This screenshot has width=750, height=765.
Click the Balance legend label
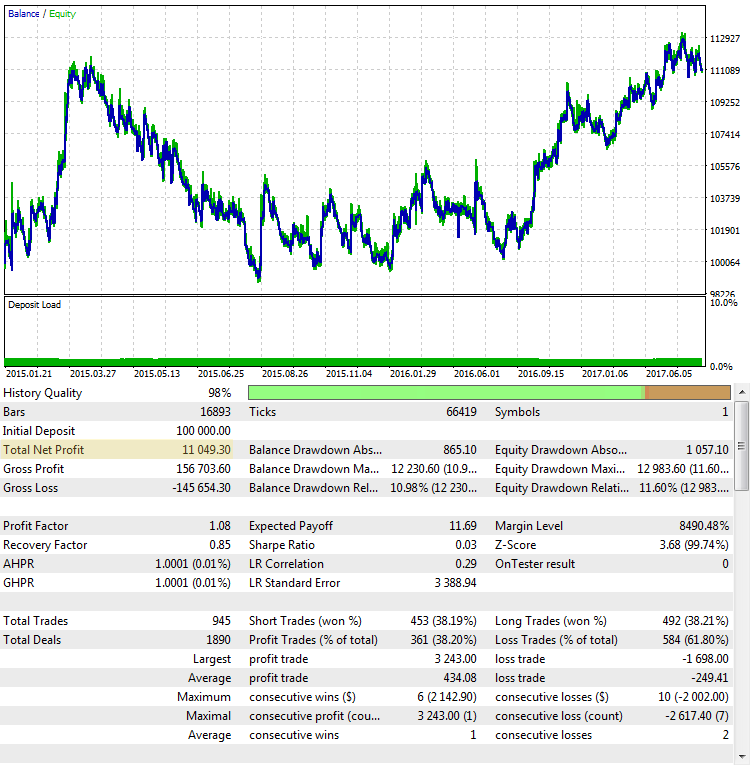tap(23, 14)
